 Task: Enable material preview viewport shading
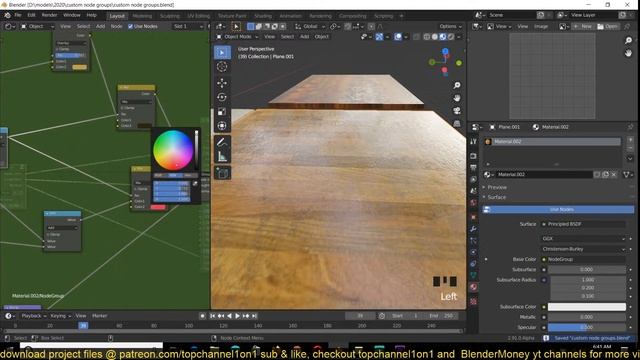pyautogui.click(x=443, y=37)
